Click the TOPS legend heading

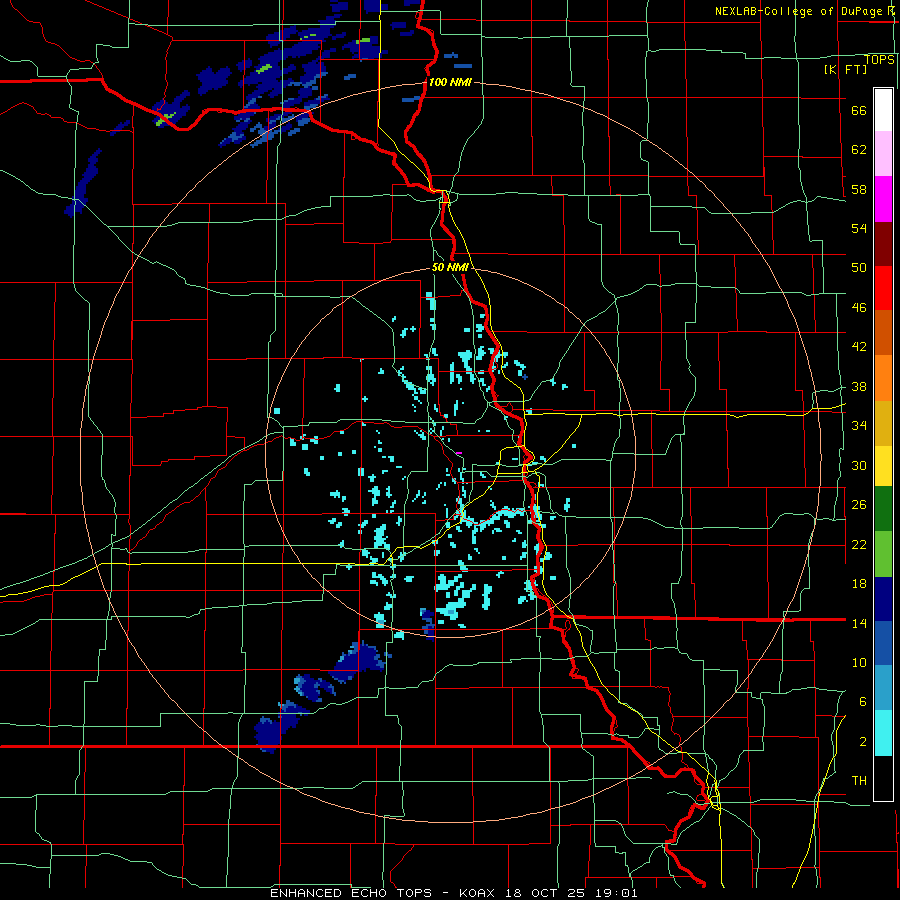click(x=879, y=60)
